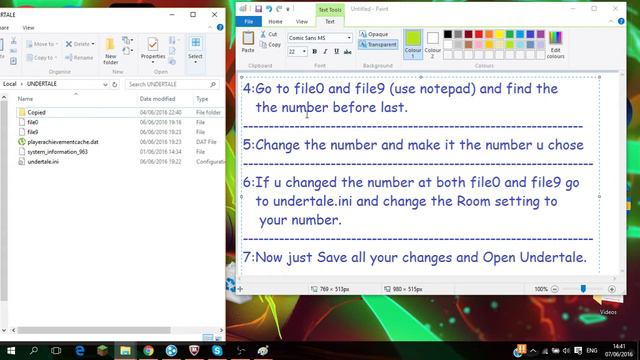640x360 pixels.
Task: Open the font size 22 dropdown
Action: (x=304, y=51)
